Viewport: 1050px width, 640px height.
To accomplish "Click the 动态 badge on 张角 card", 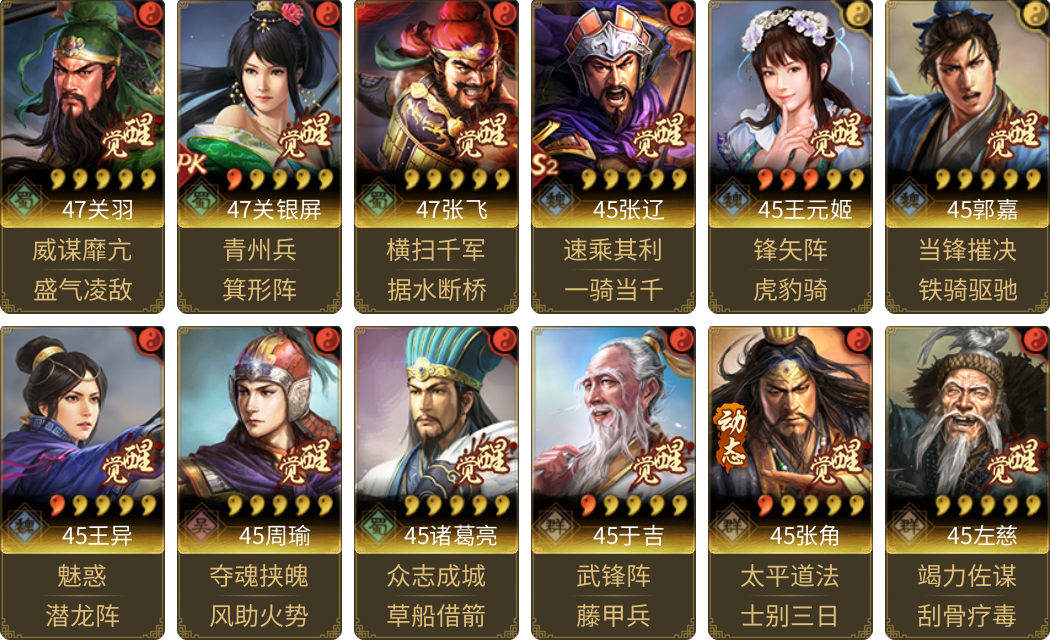I will pyautogui.click(x=730, y=434).
